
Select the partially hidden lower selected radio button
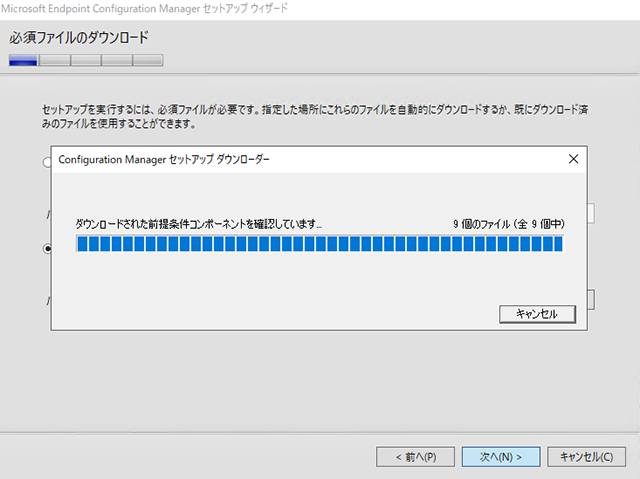pyautogui.click(x=47, y=248)
